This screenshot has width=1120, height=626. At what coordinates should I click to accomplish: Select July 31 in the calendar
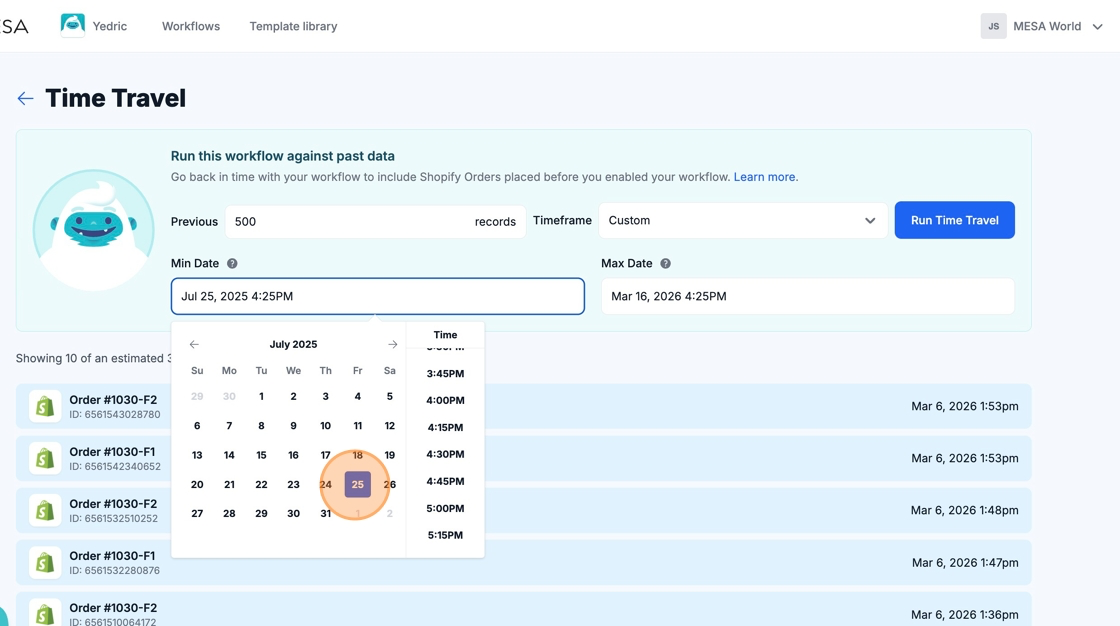click(325, 513)
